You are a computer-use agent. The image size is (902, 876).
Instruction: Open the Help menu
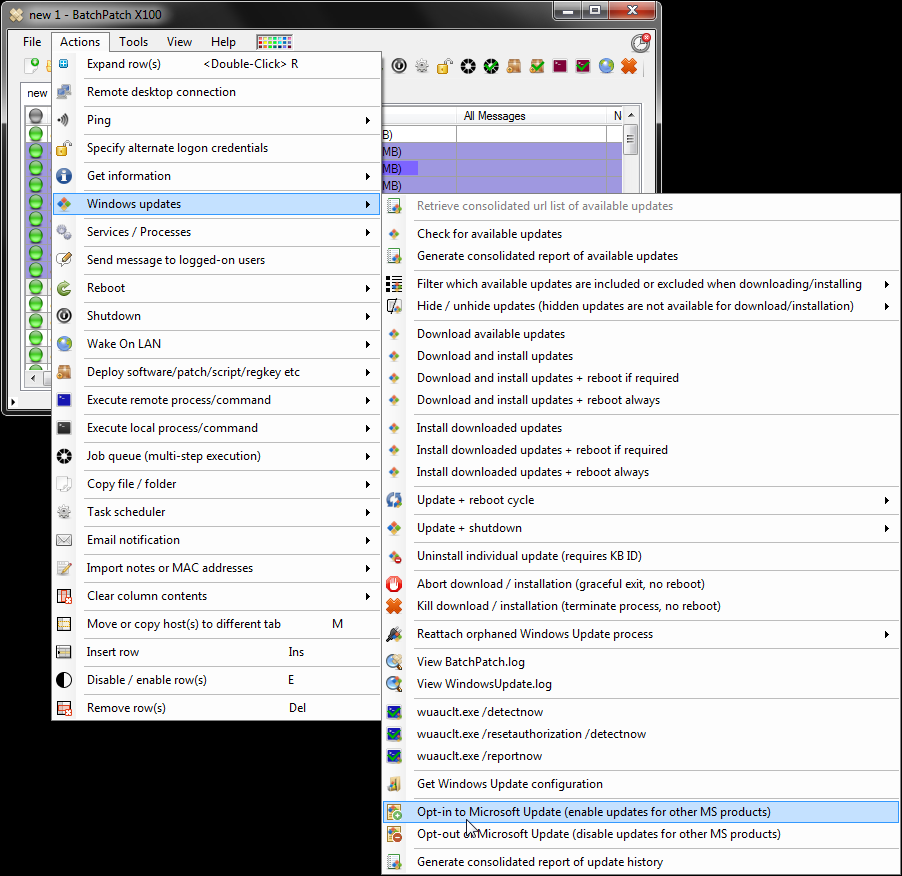(223, 42)
